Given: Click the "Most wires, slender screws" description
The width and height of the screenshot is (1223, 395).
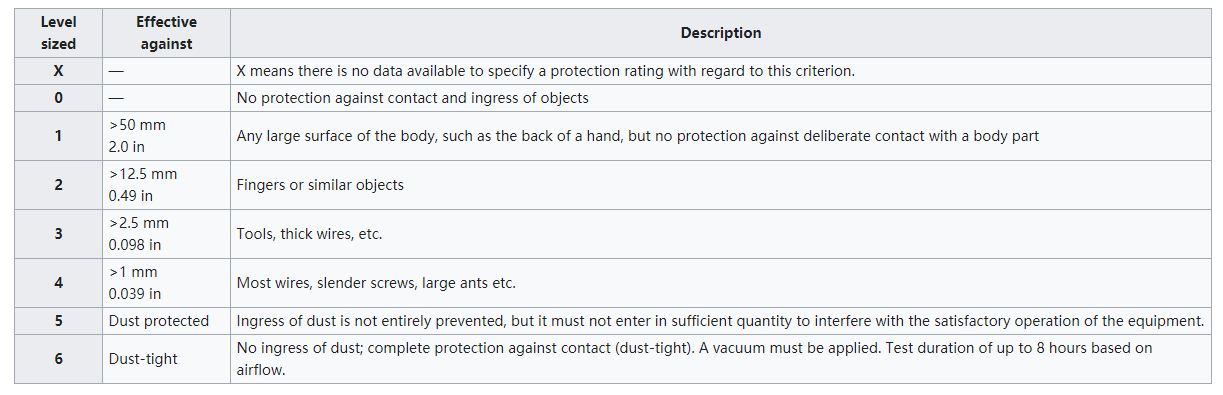Looking at the screenshot, I should (x=376, y=283).
